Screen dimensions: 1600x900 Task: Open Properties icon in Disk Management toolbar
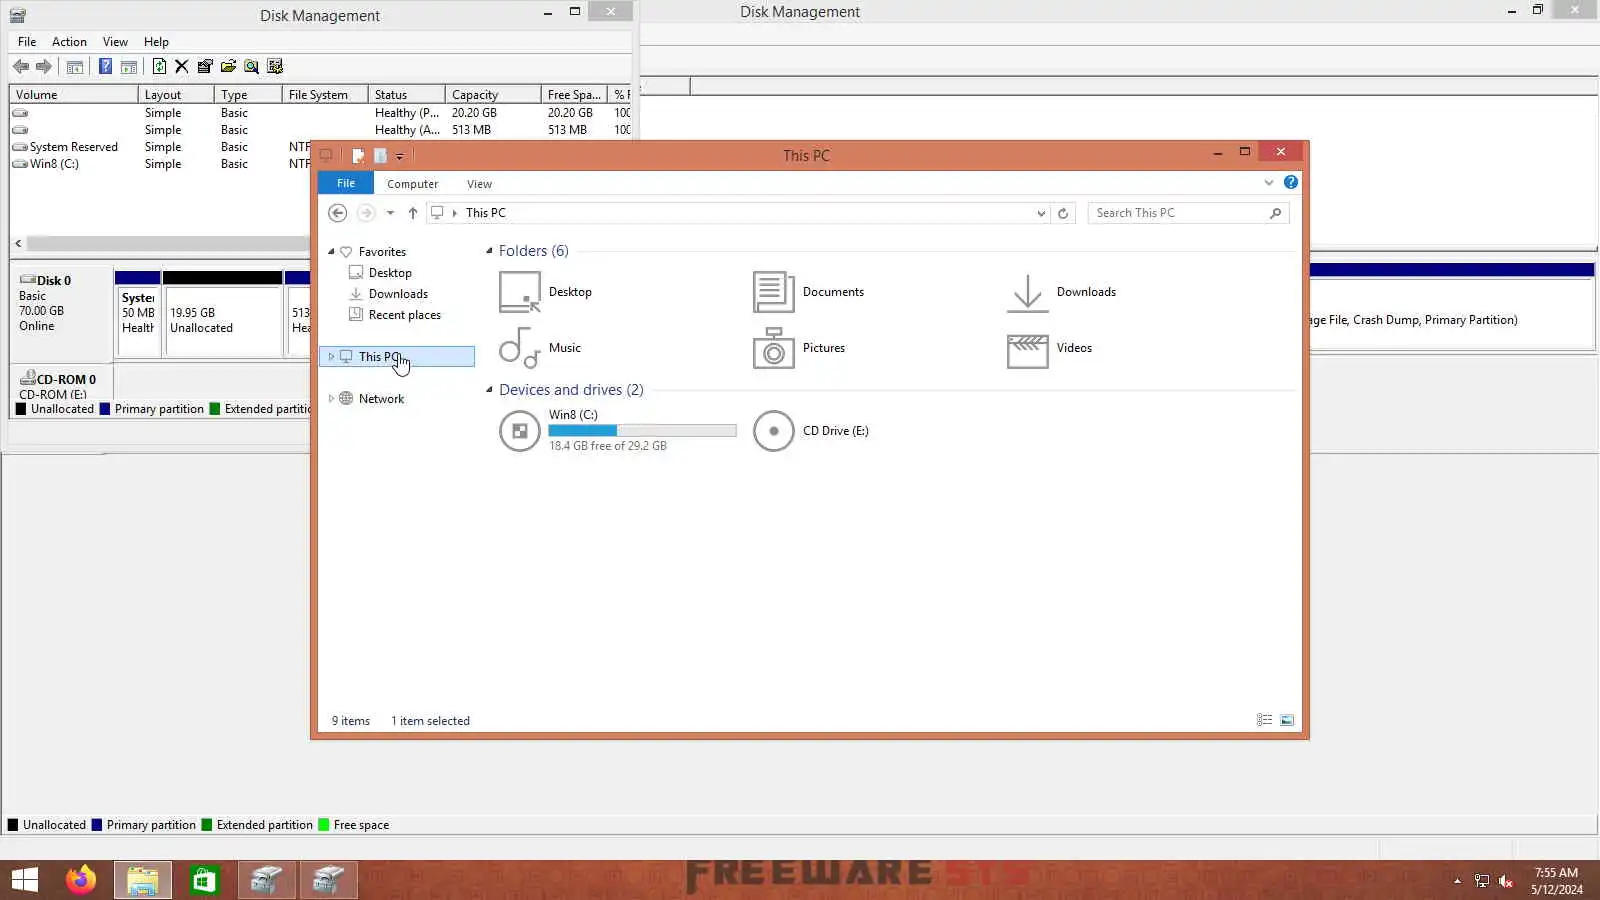pos(205,67)
